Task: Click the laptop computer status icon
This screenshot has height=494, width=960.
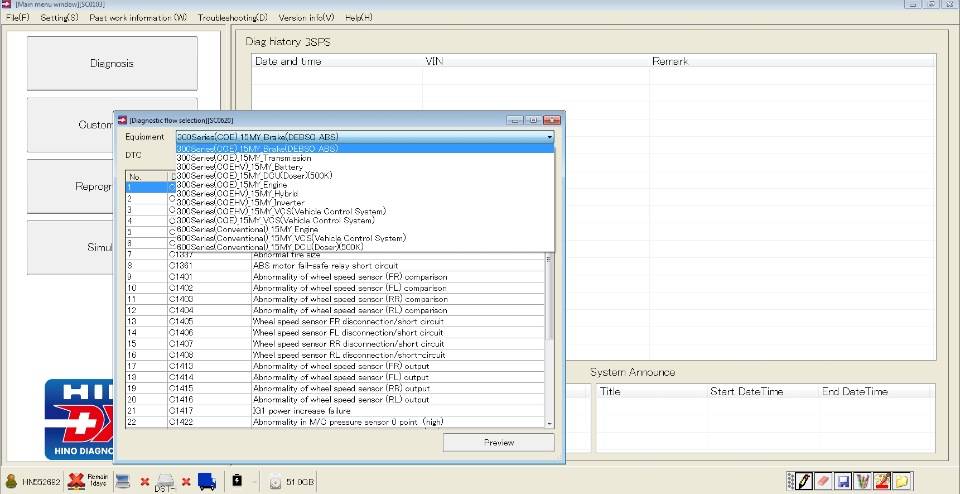Action: 124,482
